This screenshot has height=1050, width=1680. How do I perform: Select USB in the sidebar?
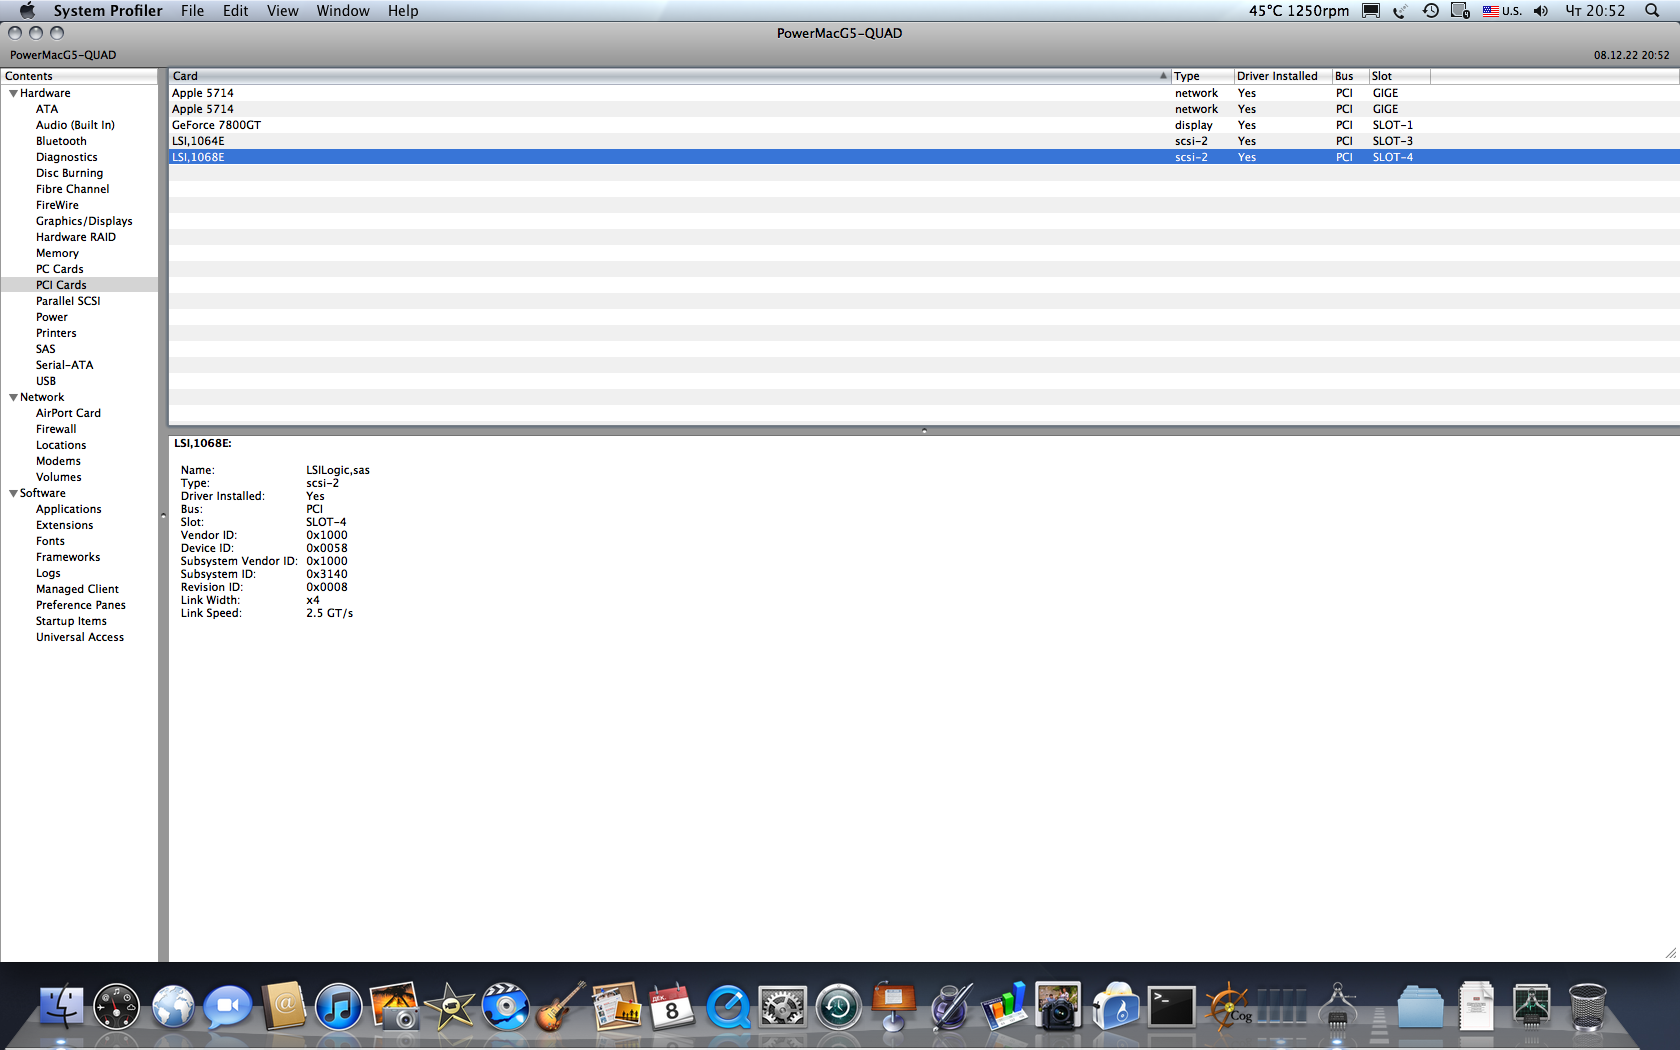pyautogui.click(x=46, y=381)
